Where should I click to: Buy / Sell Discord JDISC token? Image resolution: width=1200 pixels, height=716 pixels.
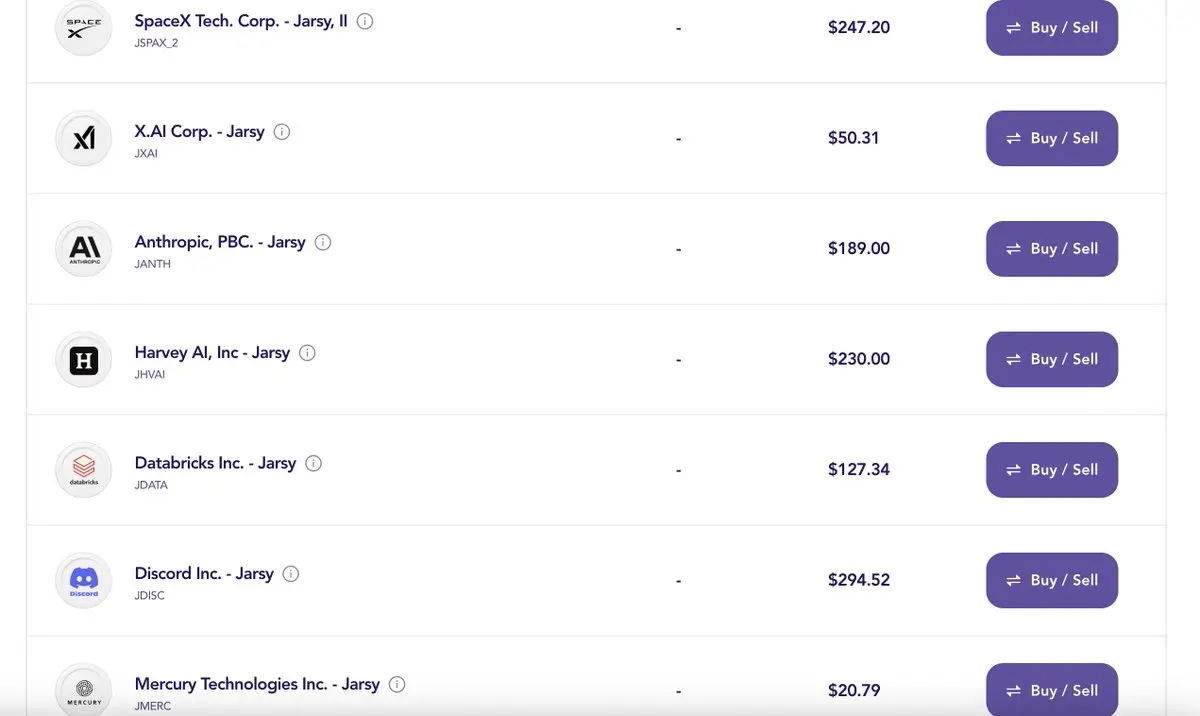1052,580
